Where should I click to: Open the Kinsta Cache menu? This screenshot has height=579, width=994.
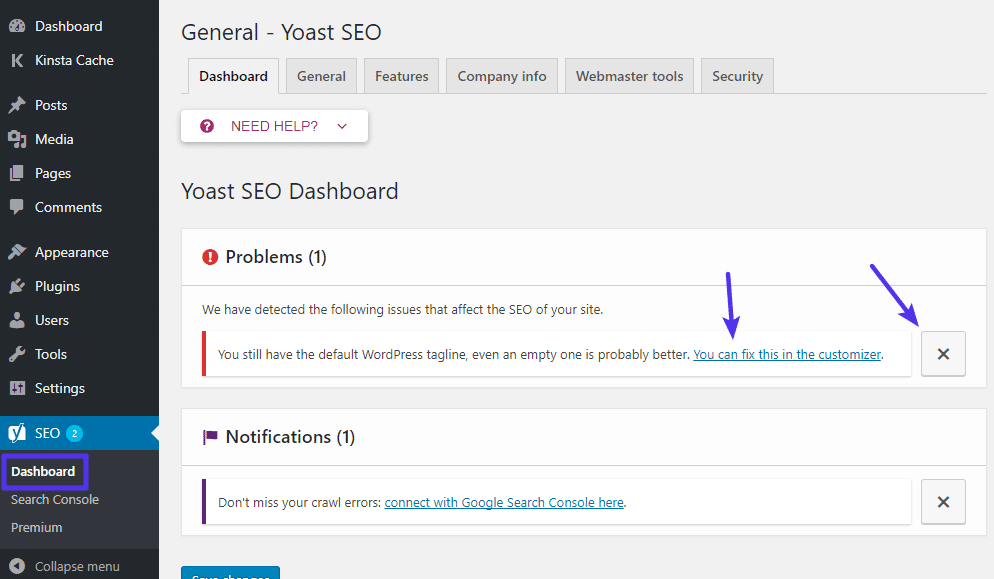[x=79, y=60]
